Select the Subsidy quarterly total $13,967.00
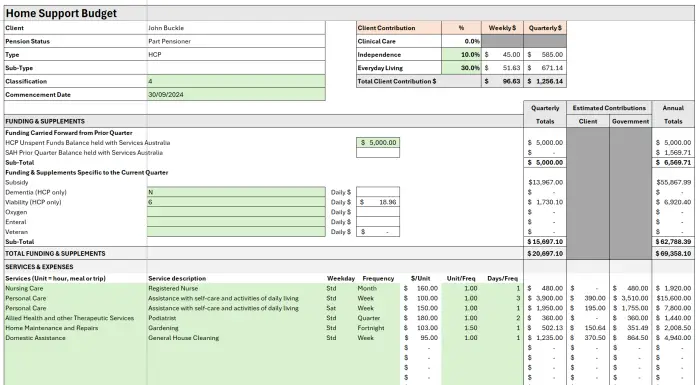 point(545,182)
